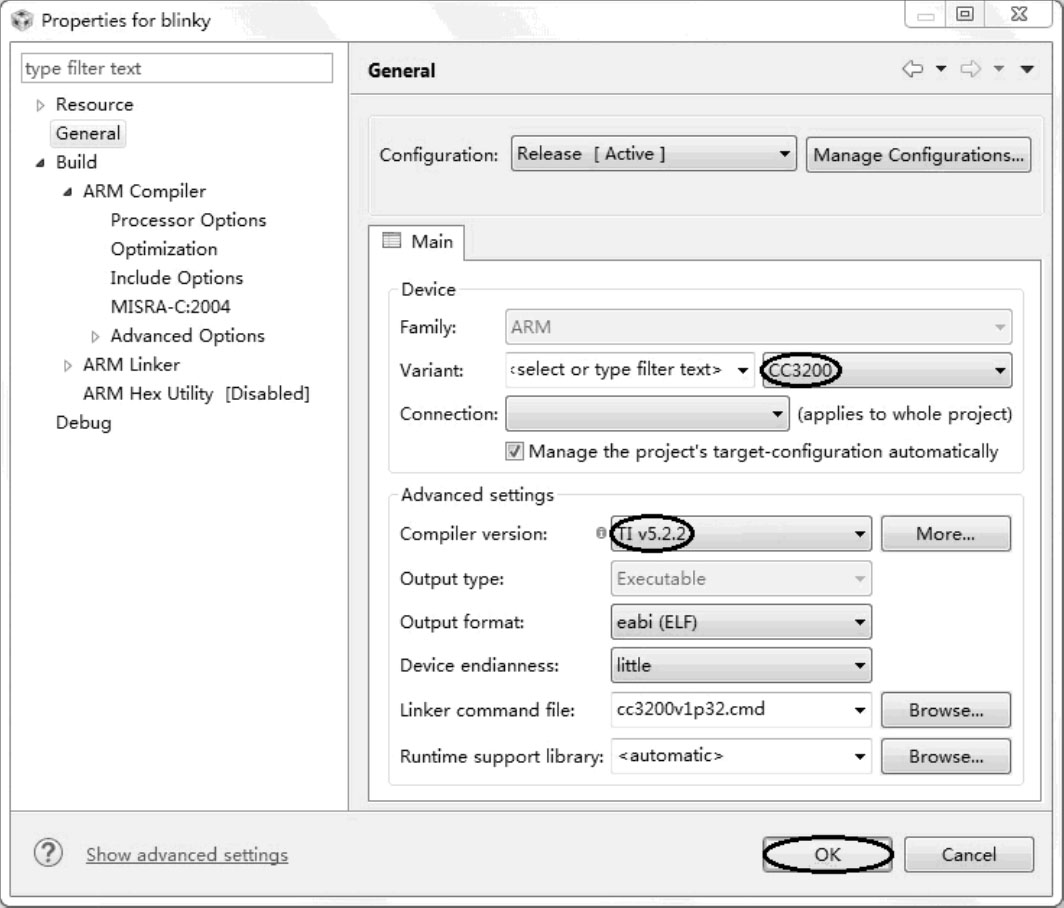Click the type filter text field
1064x908 pixels.
[176, 69]
